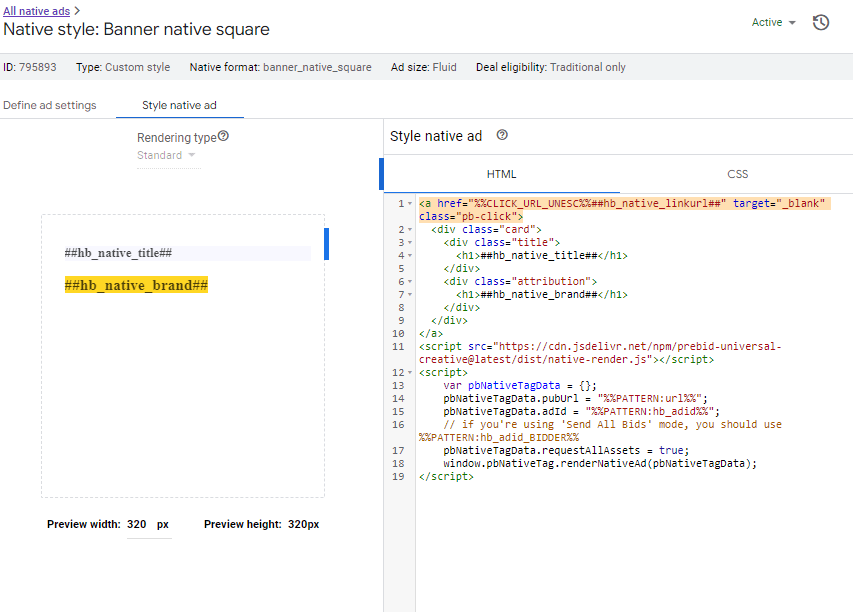The image size is (853, 612).
Task: Switch to the CSS tab
Action: [737, 174]
